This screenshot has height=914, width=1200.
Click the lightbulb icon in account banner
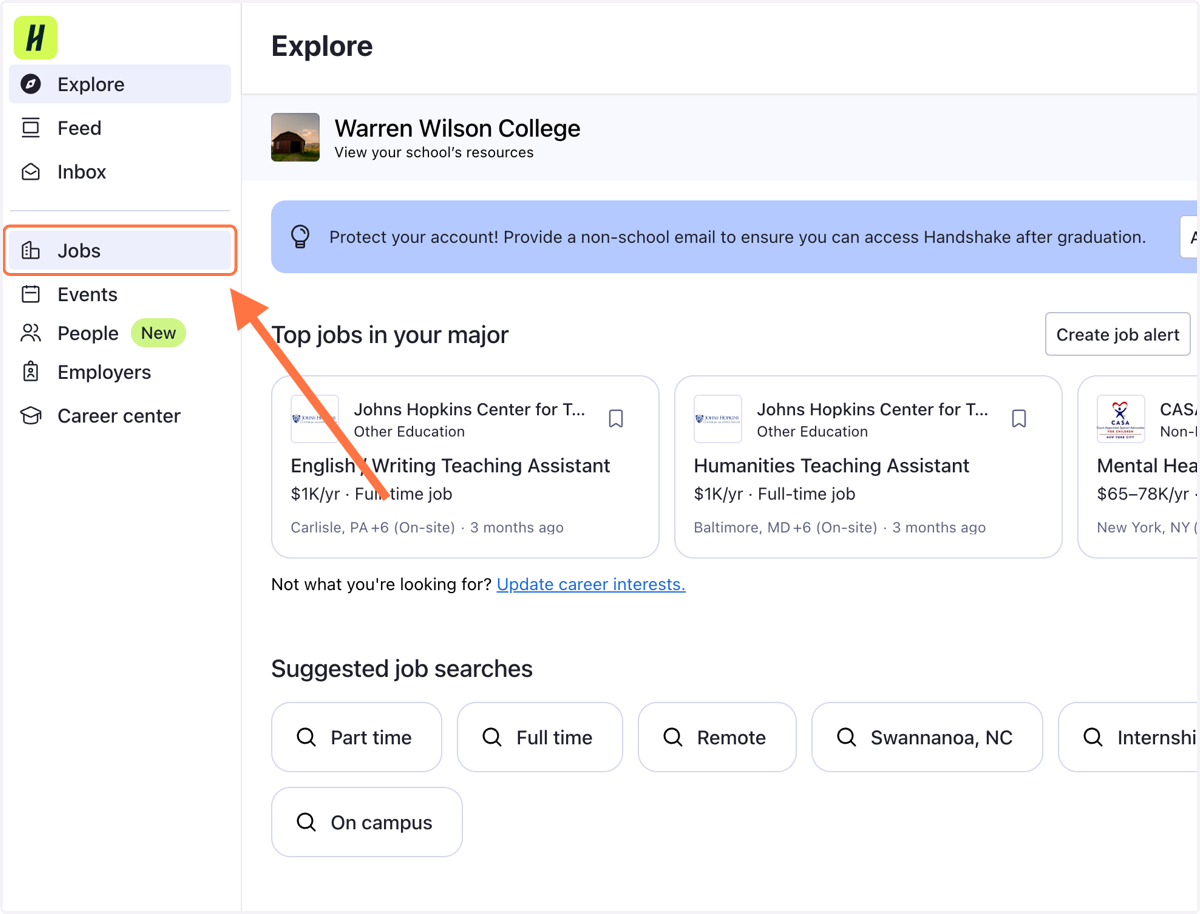pos(300,237)
